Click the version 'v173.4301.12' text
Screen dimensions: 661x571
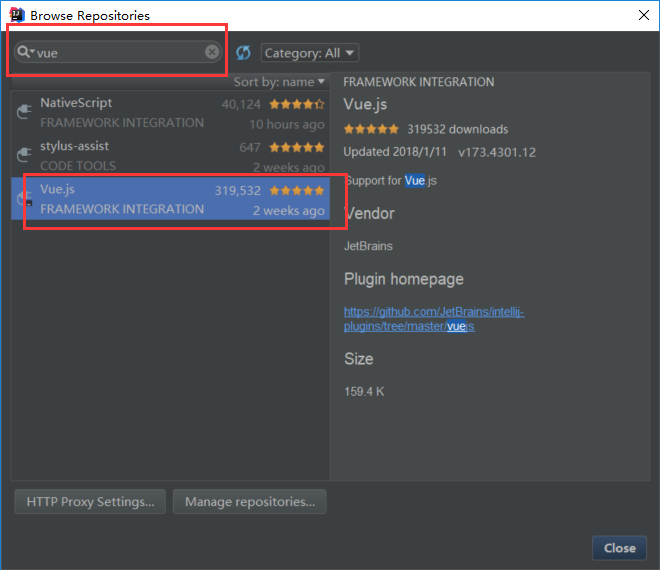(x=497, y=152)
